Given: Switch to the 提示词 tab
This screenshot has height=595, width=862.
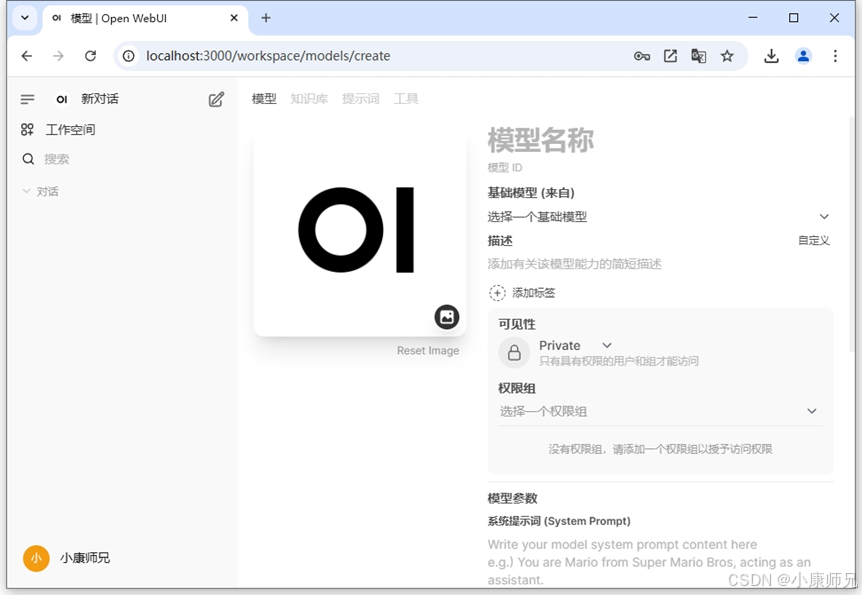Looking at the screenshot, I should tap(360, 98).
